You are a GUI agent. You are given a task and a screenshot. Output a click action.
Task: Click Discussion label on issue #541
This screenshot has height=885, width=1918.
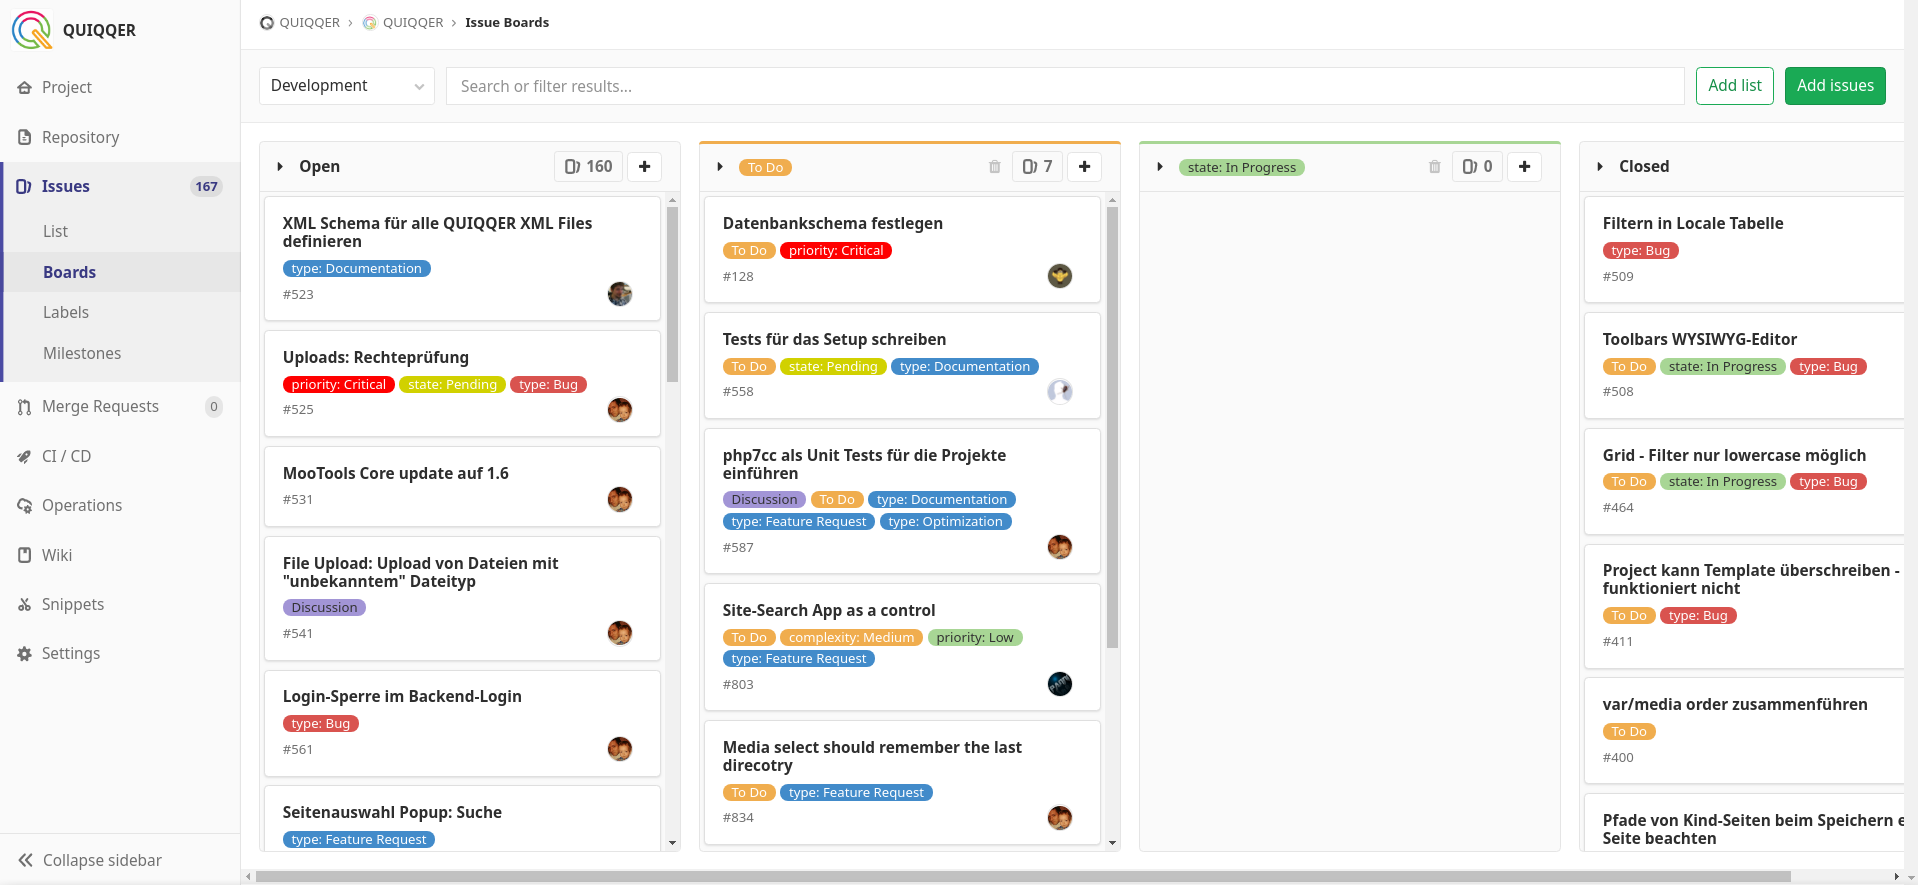pos(324,608)
